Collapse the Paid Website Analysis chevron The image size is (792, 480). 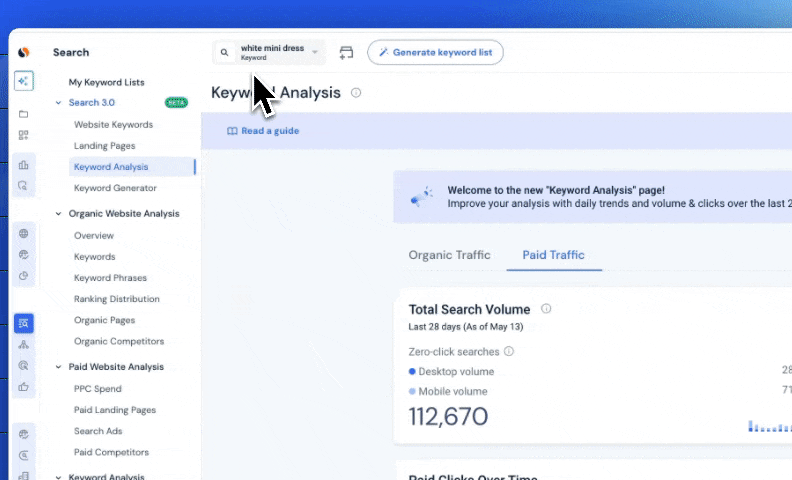tap(58, 367)
